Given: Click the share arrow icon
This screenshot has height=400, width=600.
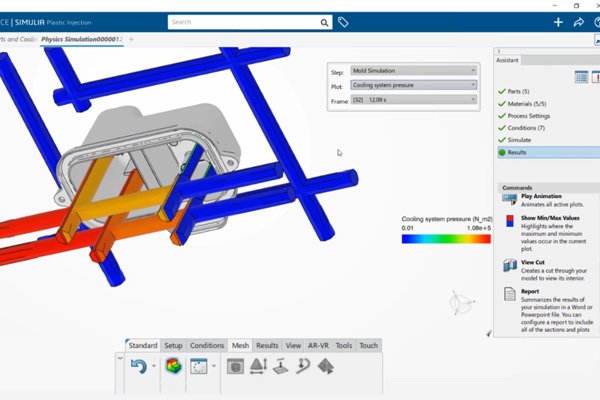Looking at the screenshot, I should click(578, 22).
